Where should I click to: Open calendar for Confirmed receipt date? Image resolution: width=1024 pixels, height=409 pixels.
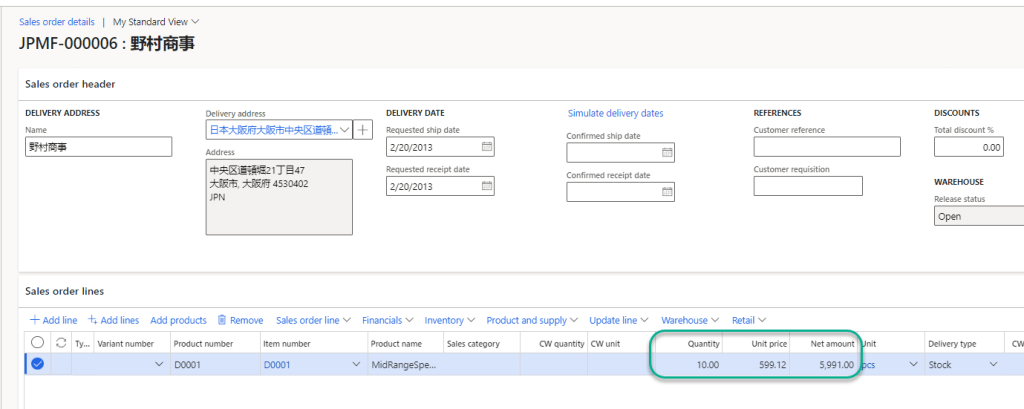click(x=667, y=192)
